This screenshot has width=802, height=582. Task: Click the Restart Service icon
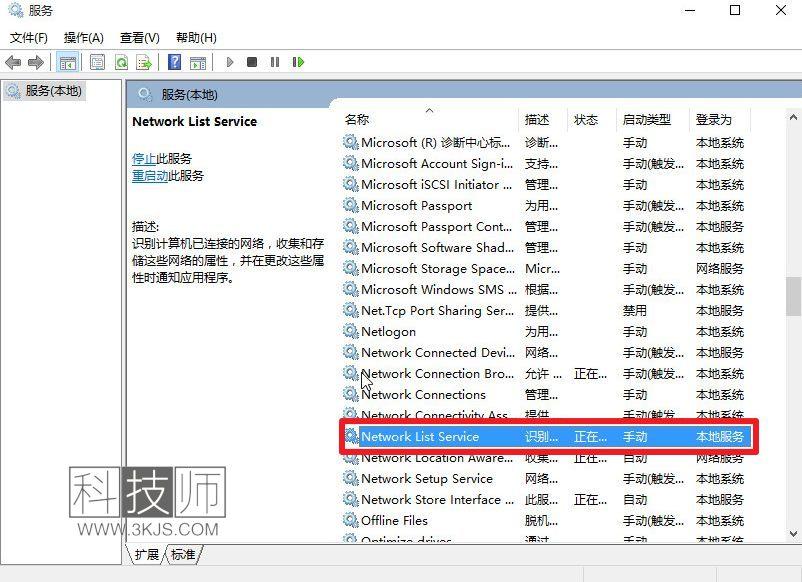pos(298,62)
